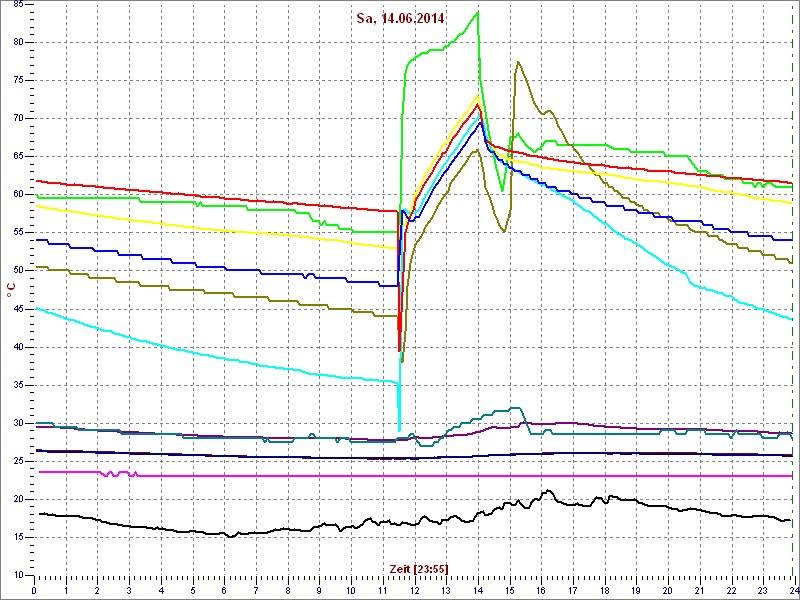This screenshot has height=600, width=800.
Task: Pick hour 21 on the time axis
Action: pyautogui.click(x=699, y=591)
